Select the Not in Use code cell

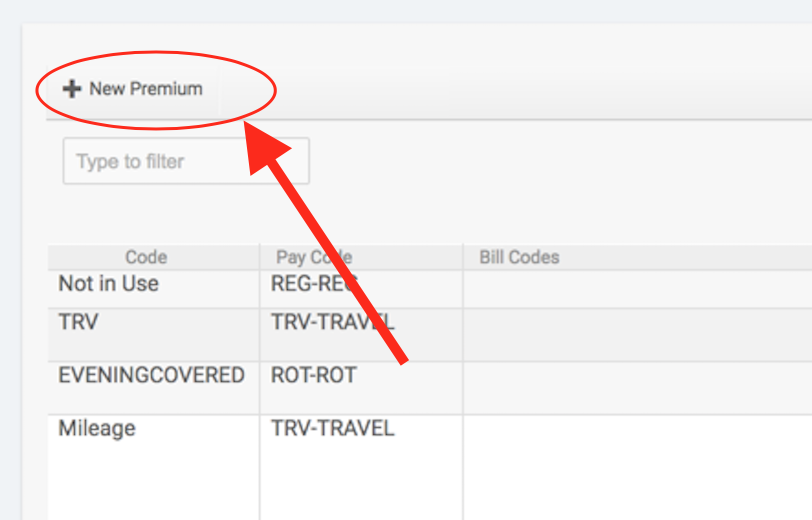[x=109, y=284]
